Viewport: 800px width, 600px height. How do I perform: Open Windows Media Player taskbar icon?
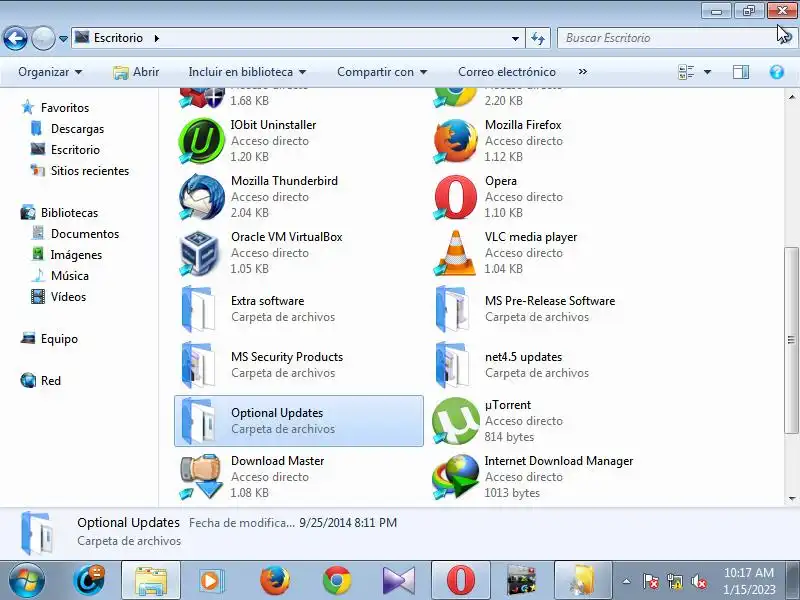[x=211, y=580]
